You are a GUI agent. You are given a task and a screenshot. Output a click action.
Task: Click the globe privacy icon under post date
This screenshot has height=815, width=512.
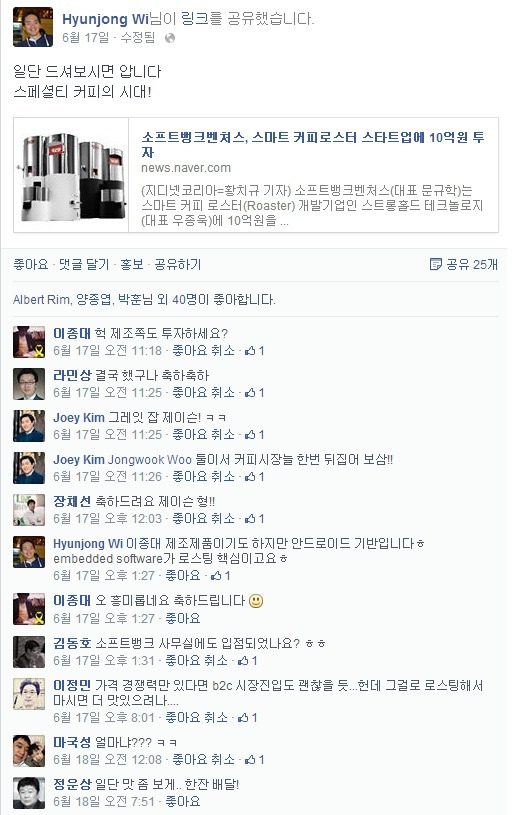170,38
